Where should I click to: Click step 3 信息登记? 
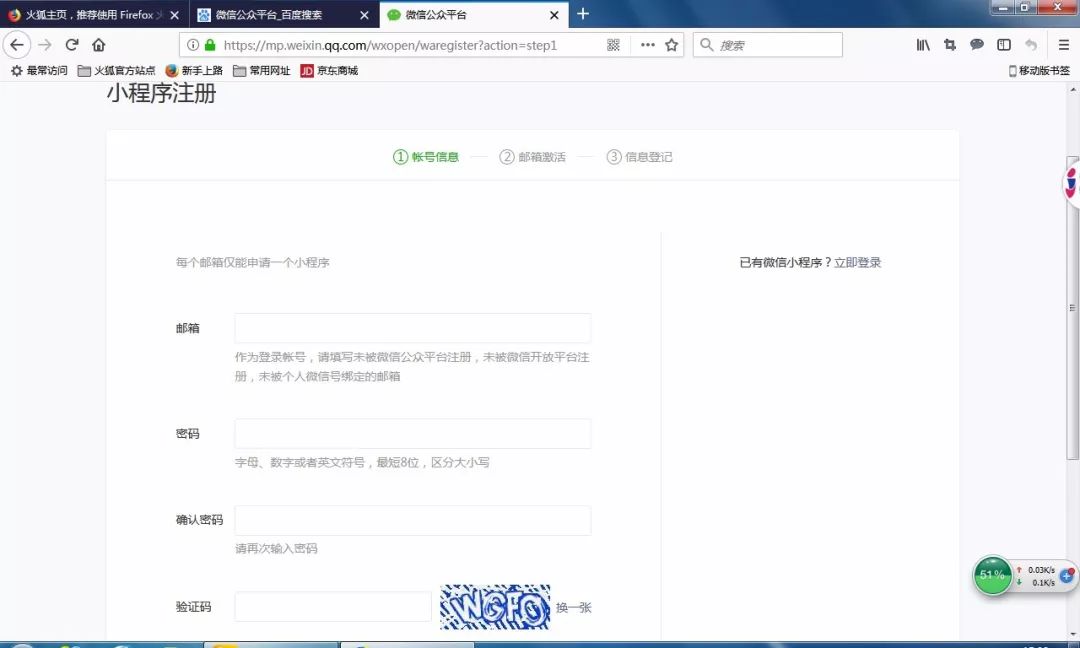tap(639, 157)
